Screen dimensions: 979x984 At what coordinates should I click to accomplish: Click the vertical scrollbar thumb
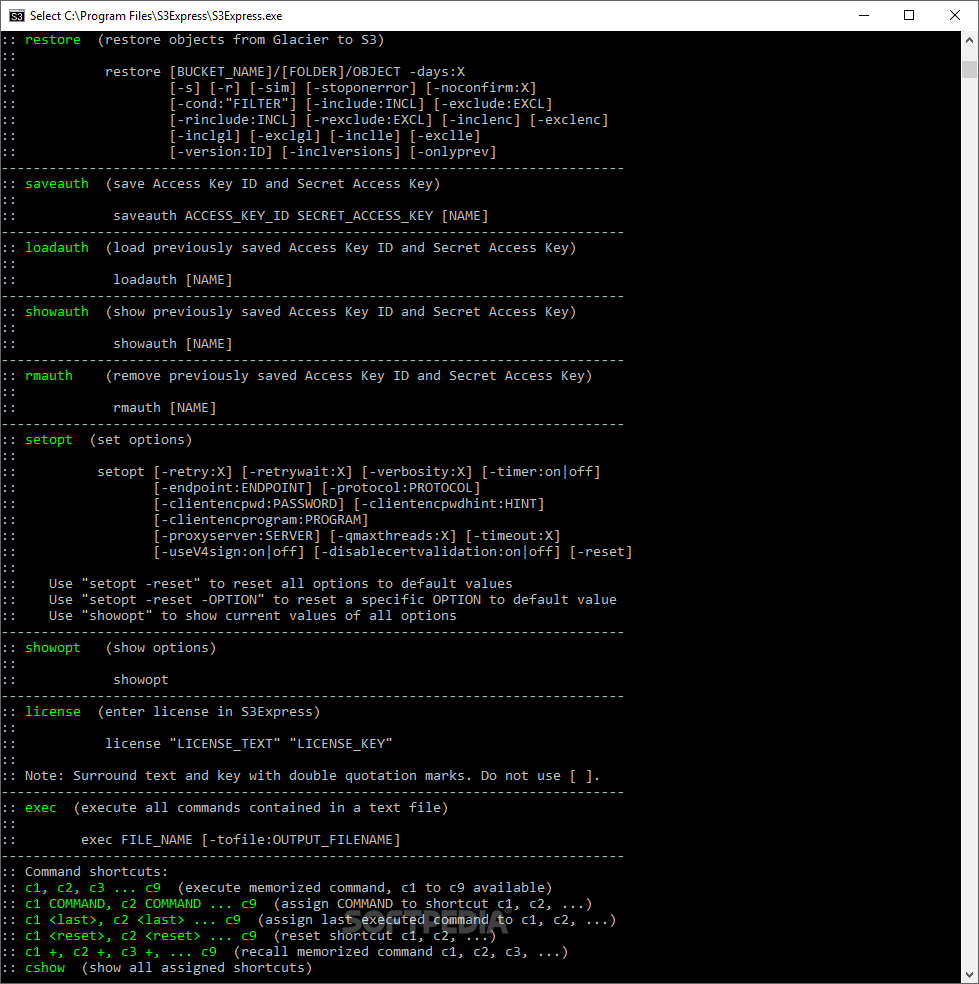click(x=969, y=69)
